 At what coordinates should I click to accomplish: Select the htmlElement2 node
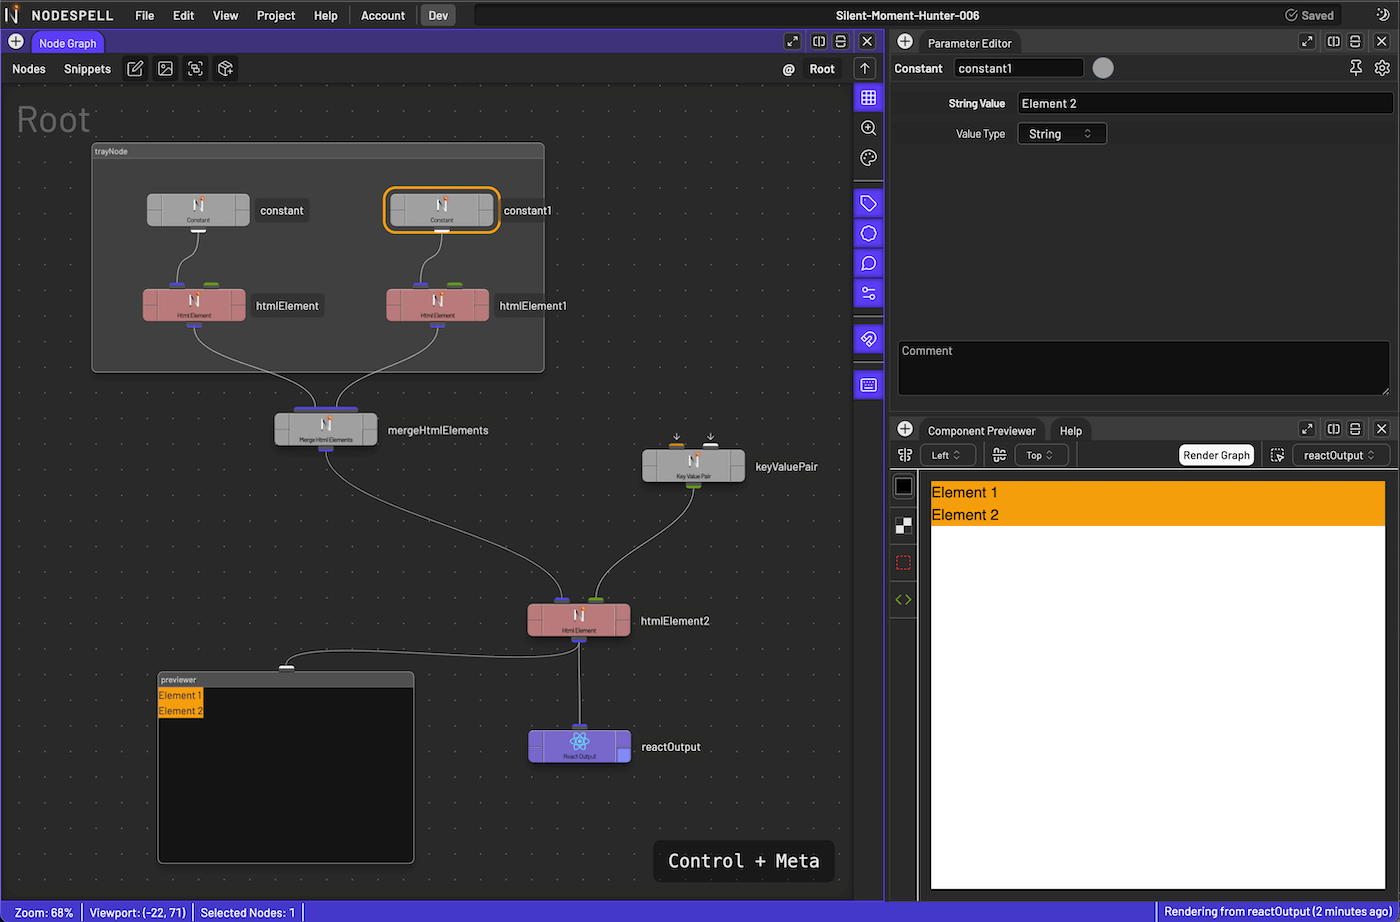579,620
